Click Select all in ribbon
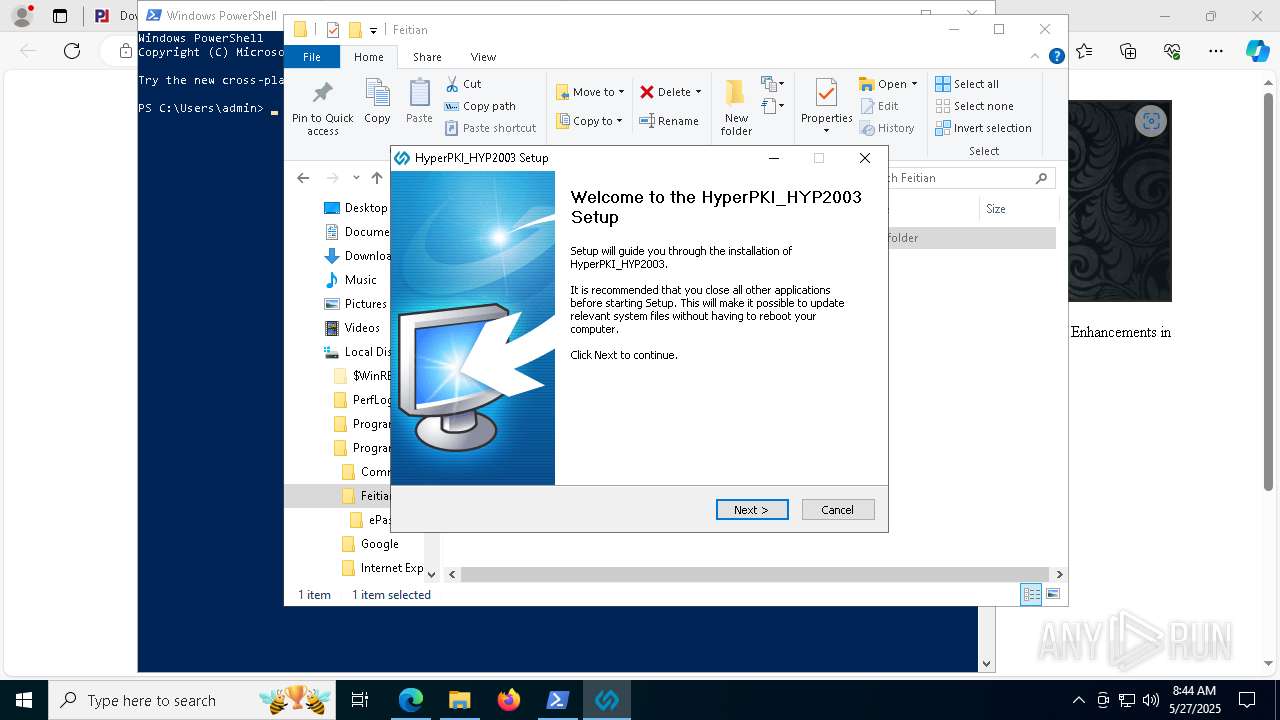This screenshot has width=1280, height=720. click(x=967, y=84)
